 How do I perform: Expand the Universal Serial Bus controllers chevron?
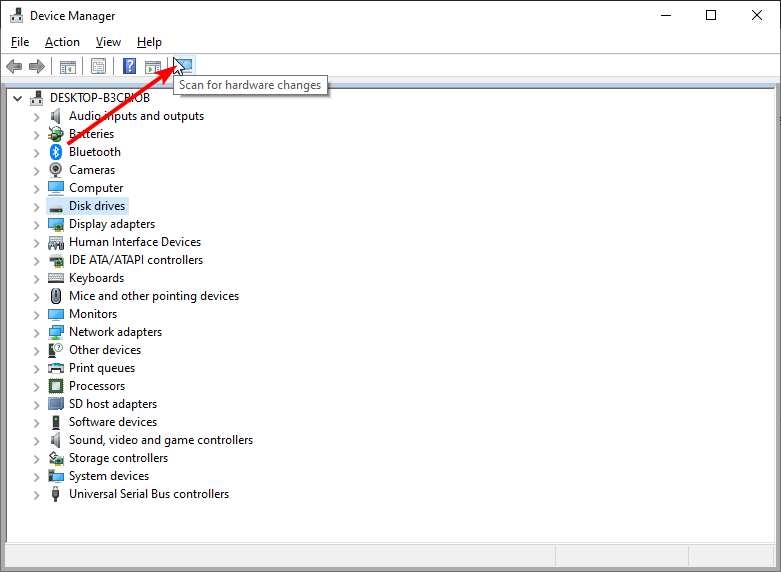click(x=36, y=495)
